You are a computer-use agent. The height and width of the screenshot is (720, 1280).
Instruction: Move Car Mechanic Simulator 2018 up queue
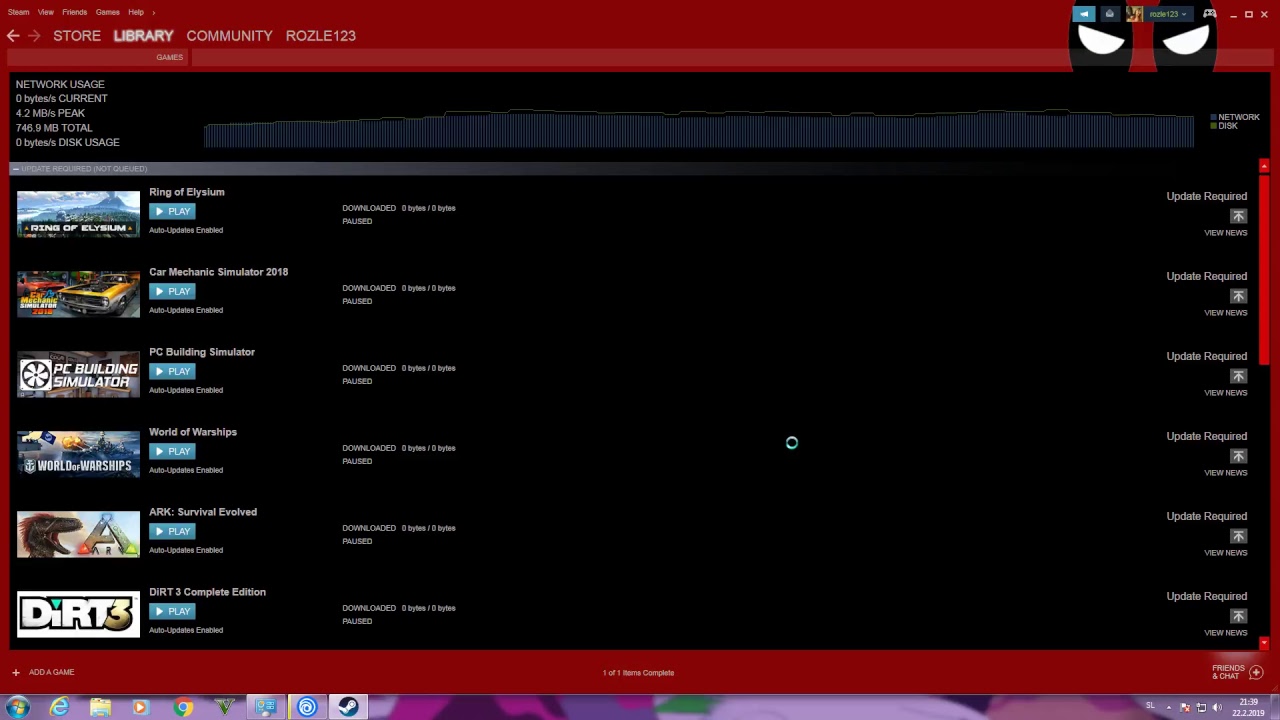click(x=1238, y=296)
